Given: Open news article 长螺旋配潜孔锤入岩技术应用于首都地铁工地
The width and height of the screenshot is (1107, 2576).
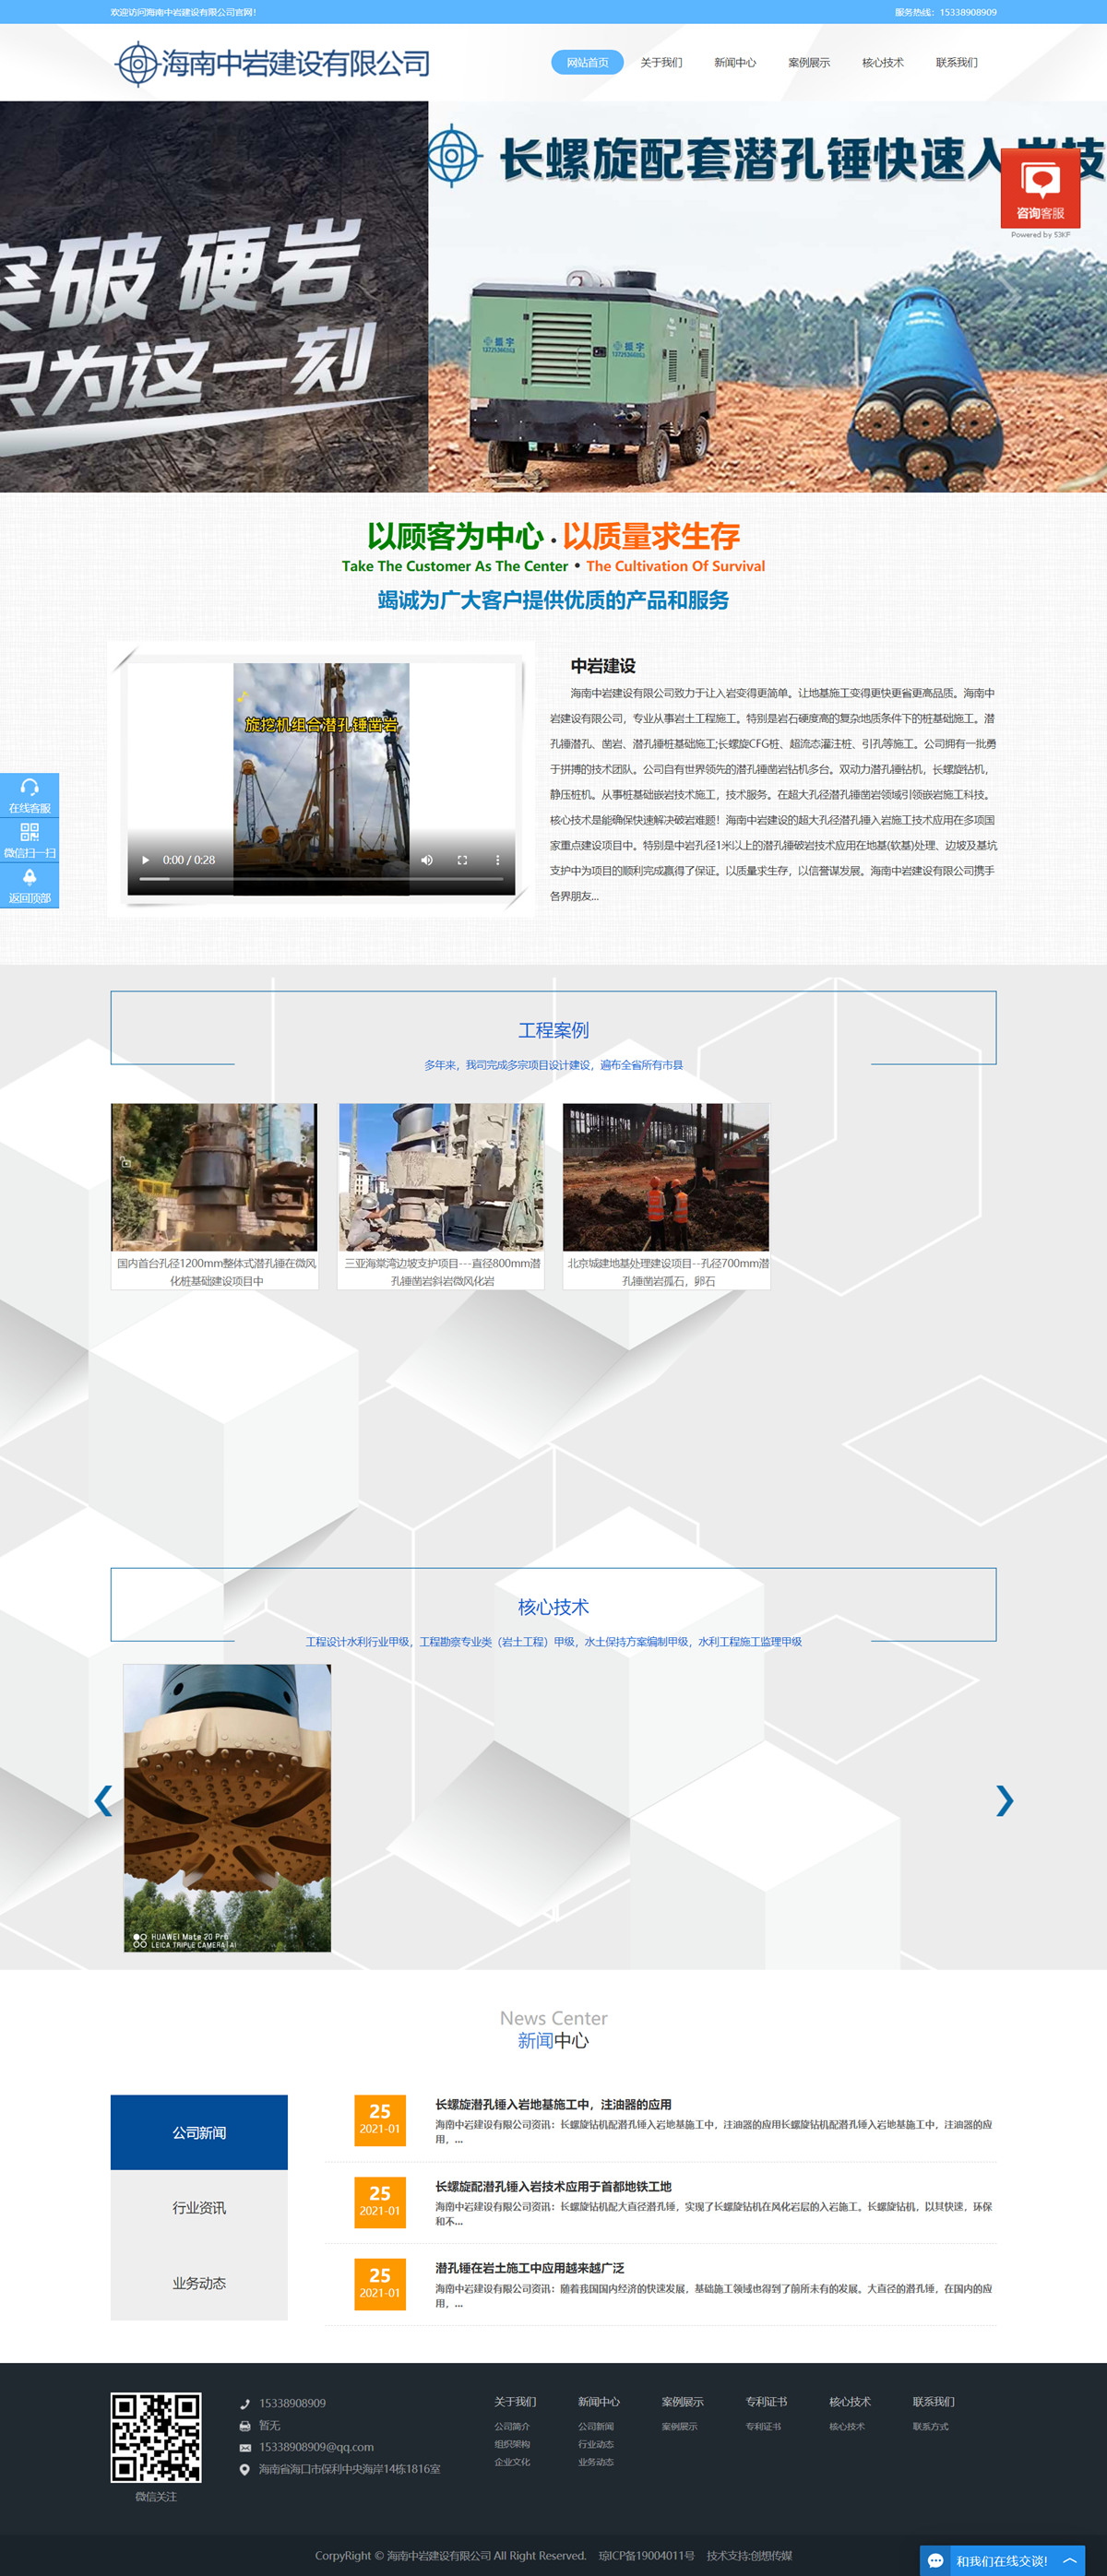Looking at the screenshot, I should [x=553, y=2187].
